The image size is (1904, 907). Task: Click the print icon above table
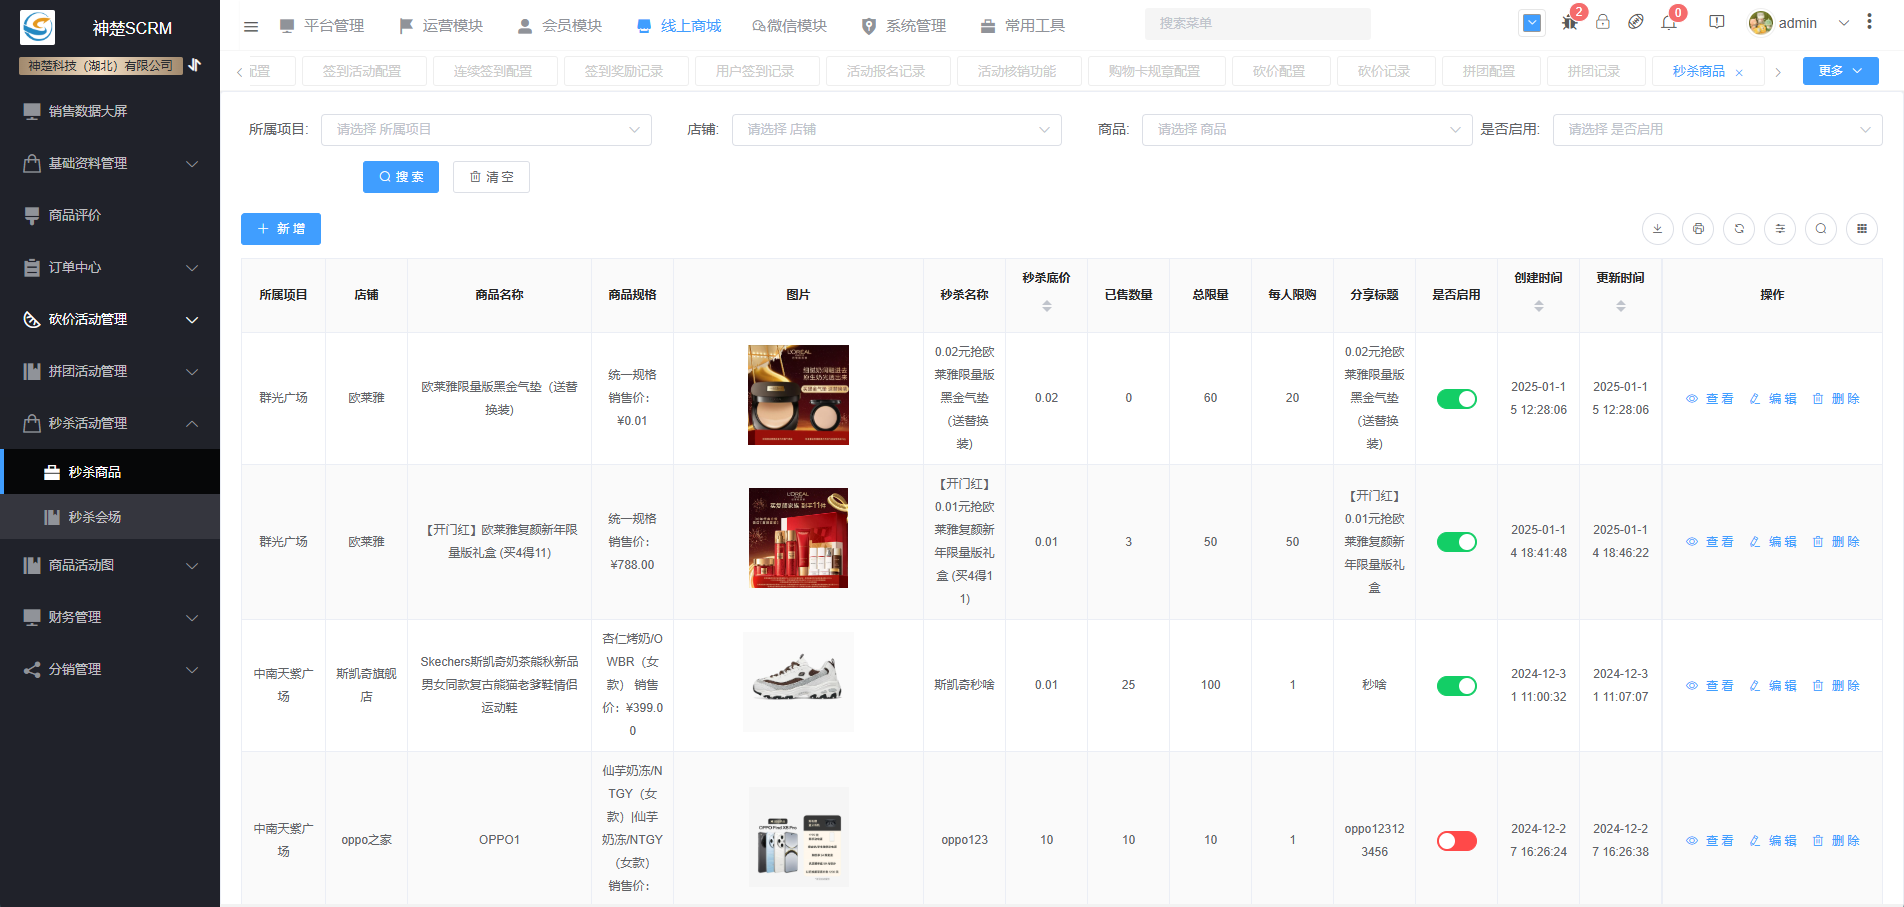pos(1698,229)
